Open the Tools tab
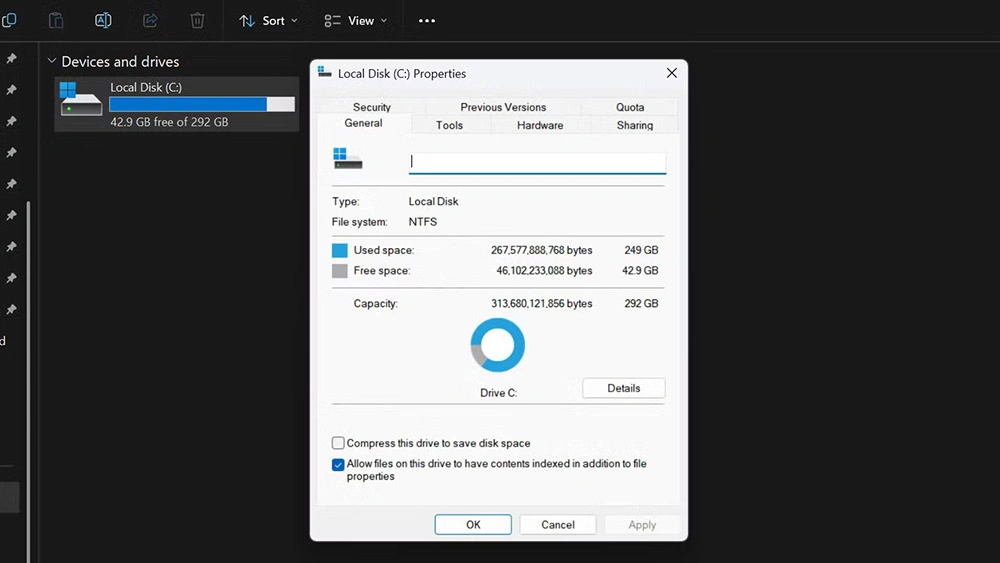This screenshot has width=1000, height=563. tap(449, 125)
